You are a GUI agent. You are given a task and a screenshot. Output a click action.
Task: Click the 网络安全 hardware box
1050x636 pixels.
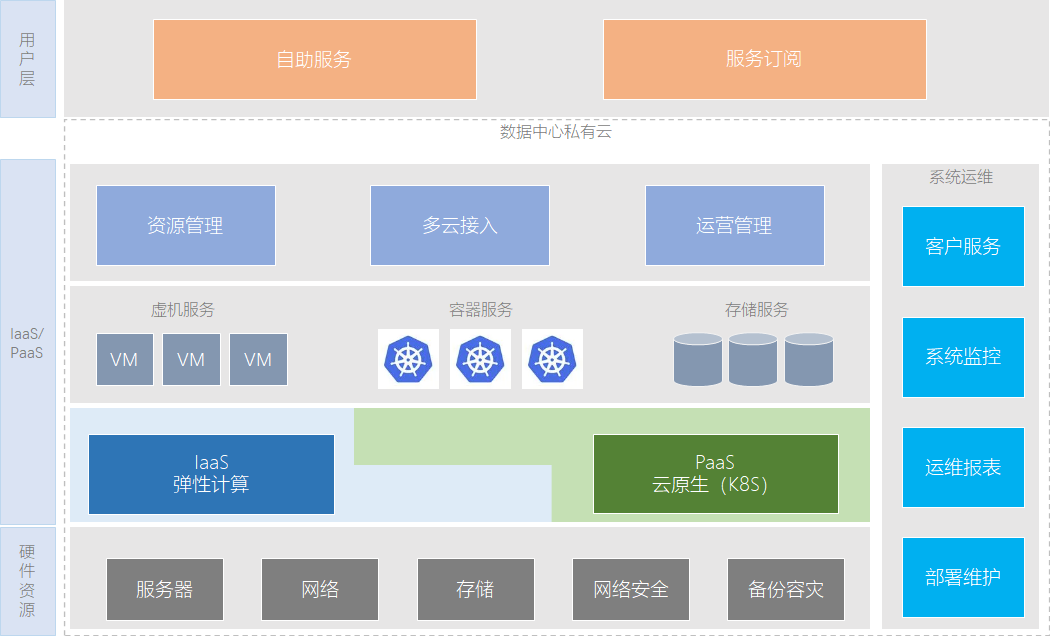631,590
